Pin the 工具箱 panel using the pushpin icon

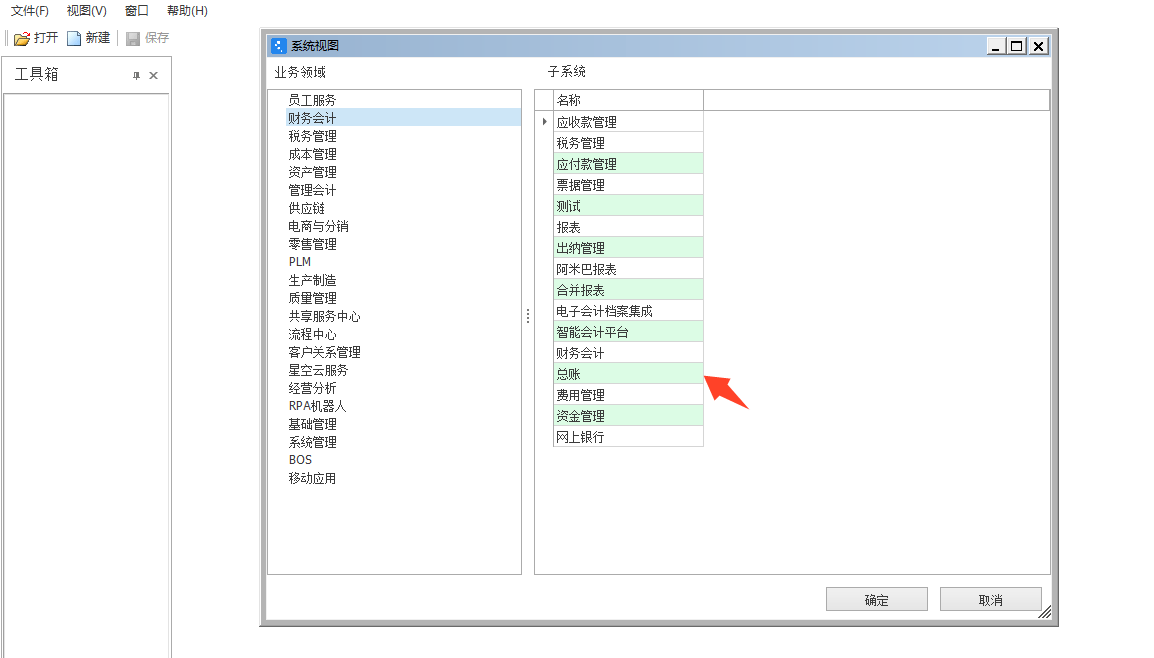click(134, 74)
